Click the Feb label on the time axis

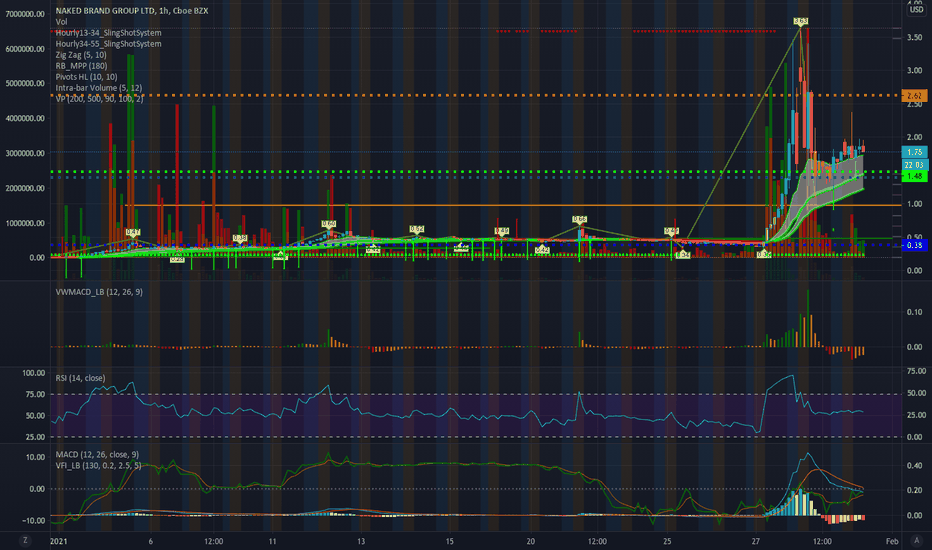892,541
